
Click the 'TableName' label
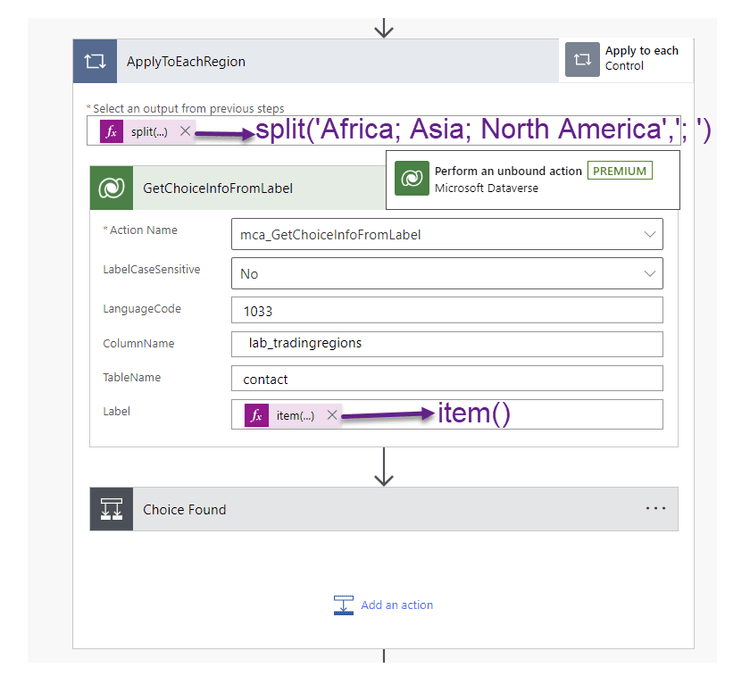click(132, 377)
